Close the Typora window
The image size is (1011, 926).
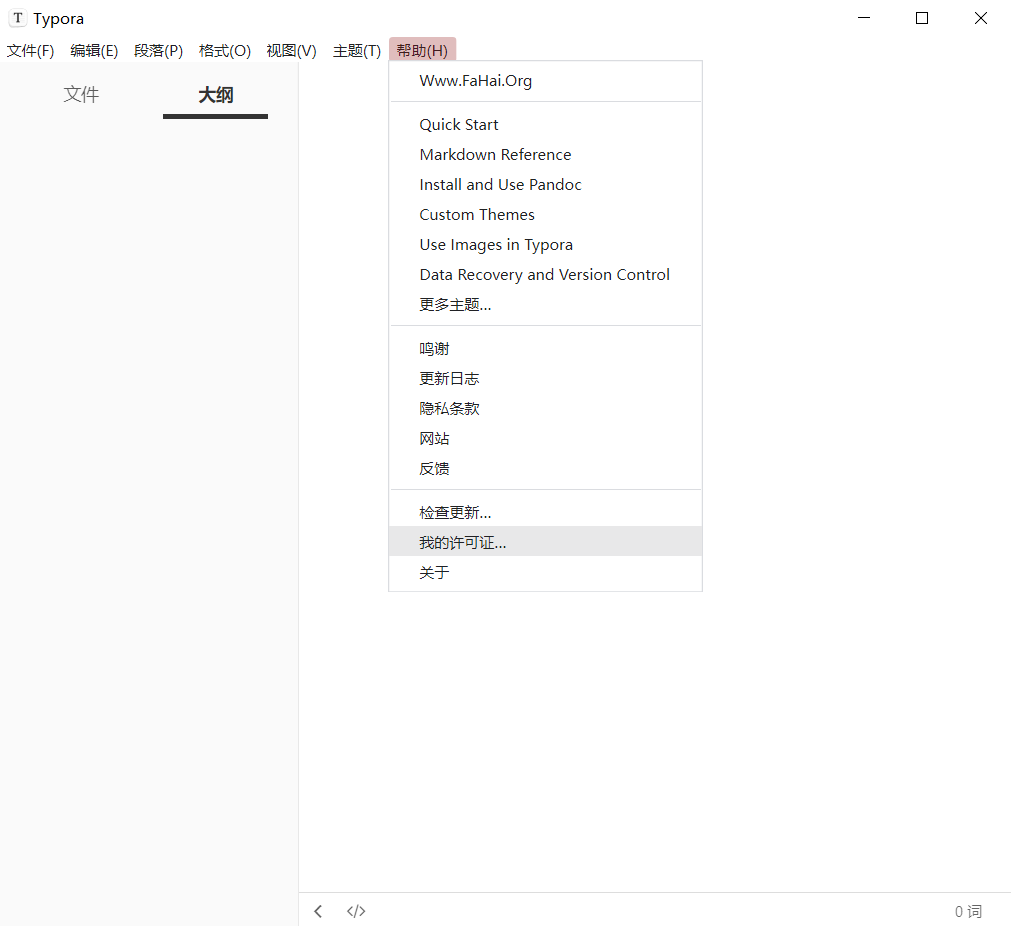tap(981, 18)
